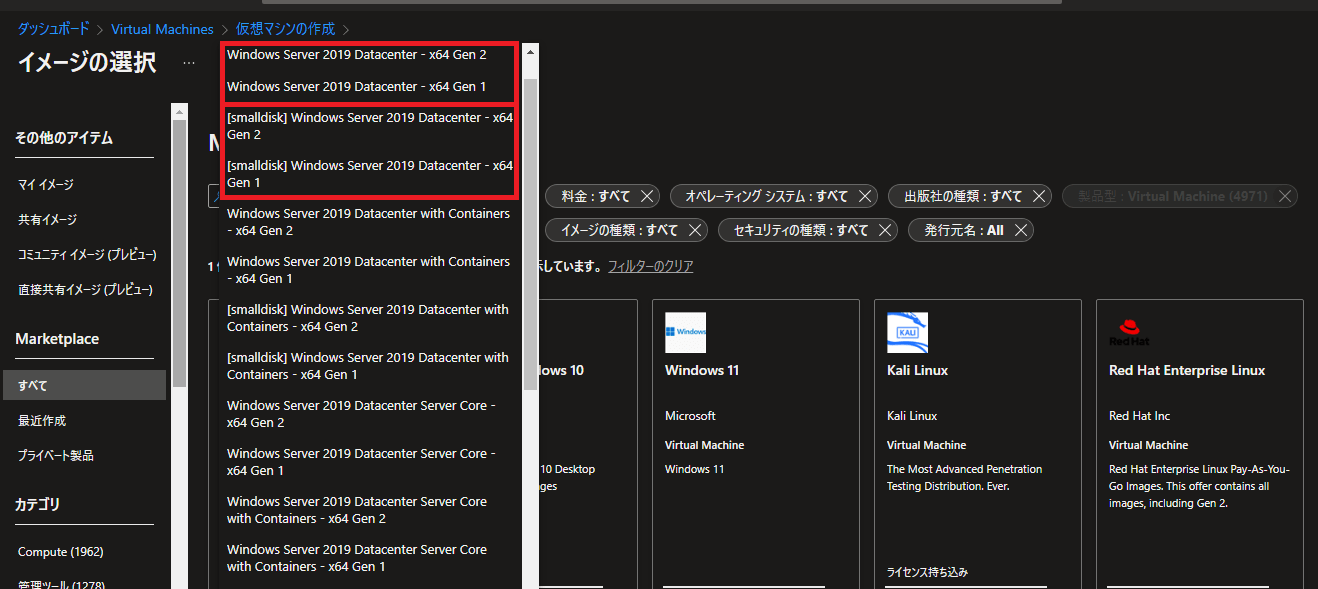
Task: Open the 発行元名 : All filter
Action: [964, 230]
